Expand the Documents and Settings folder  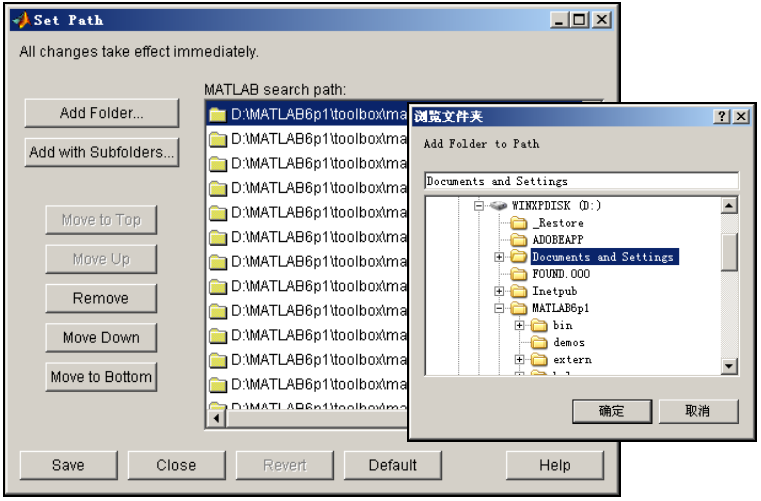tap(499, 257)
